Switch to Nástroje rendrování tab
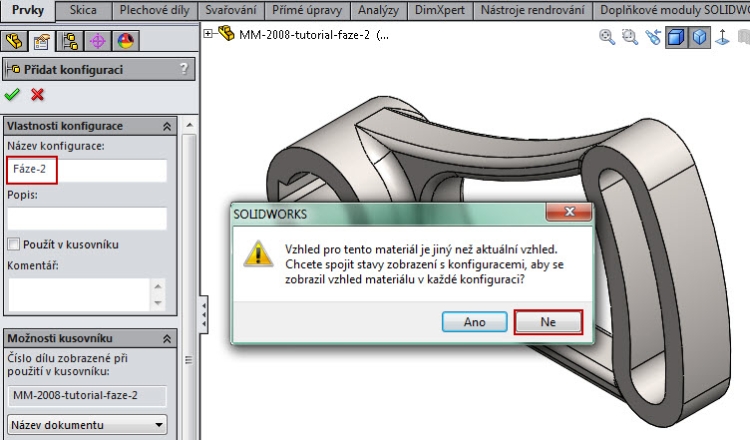Screen dimensions: 750x440 coord(532,10)
